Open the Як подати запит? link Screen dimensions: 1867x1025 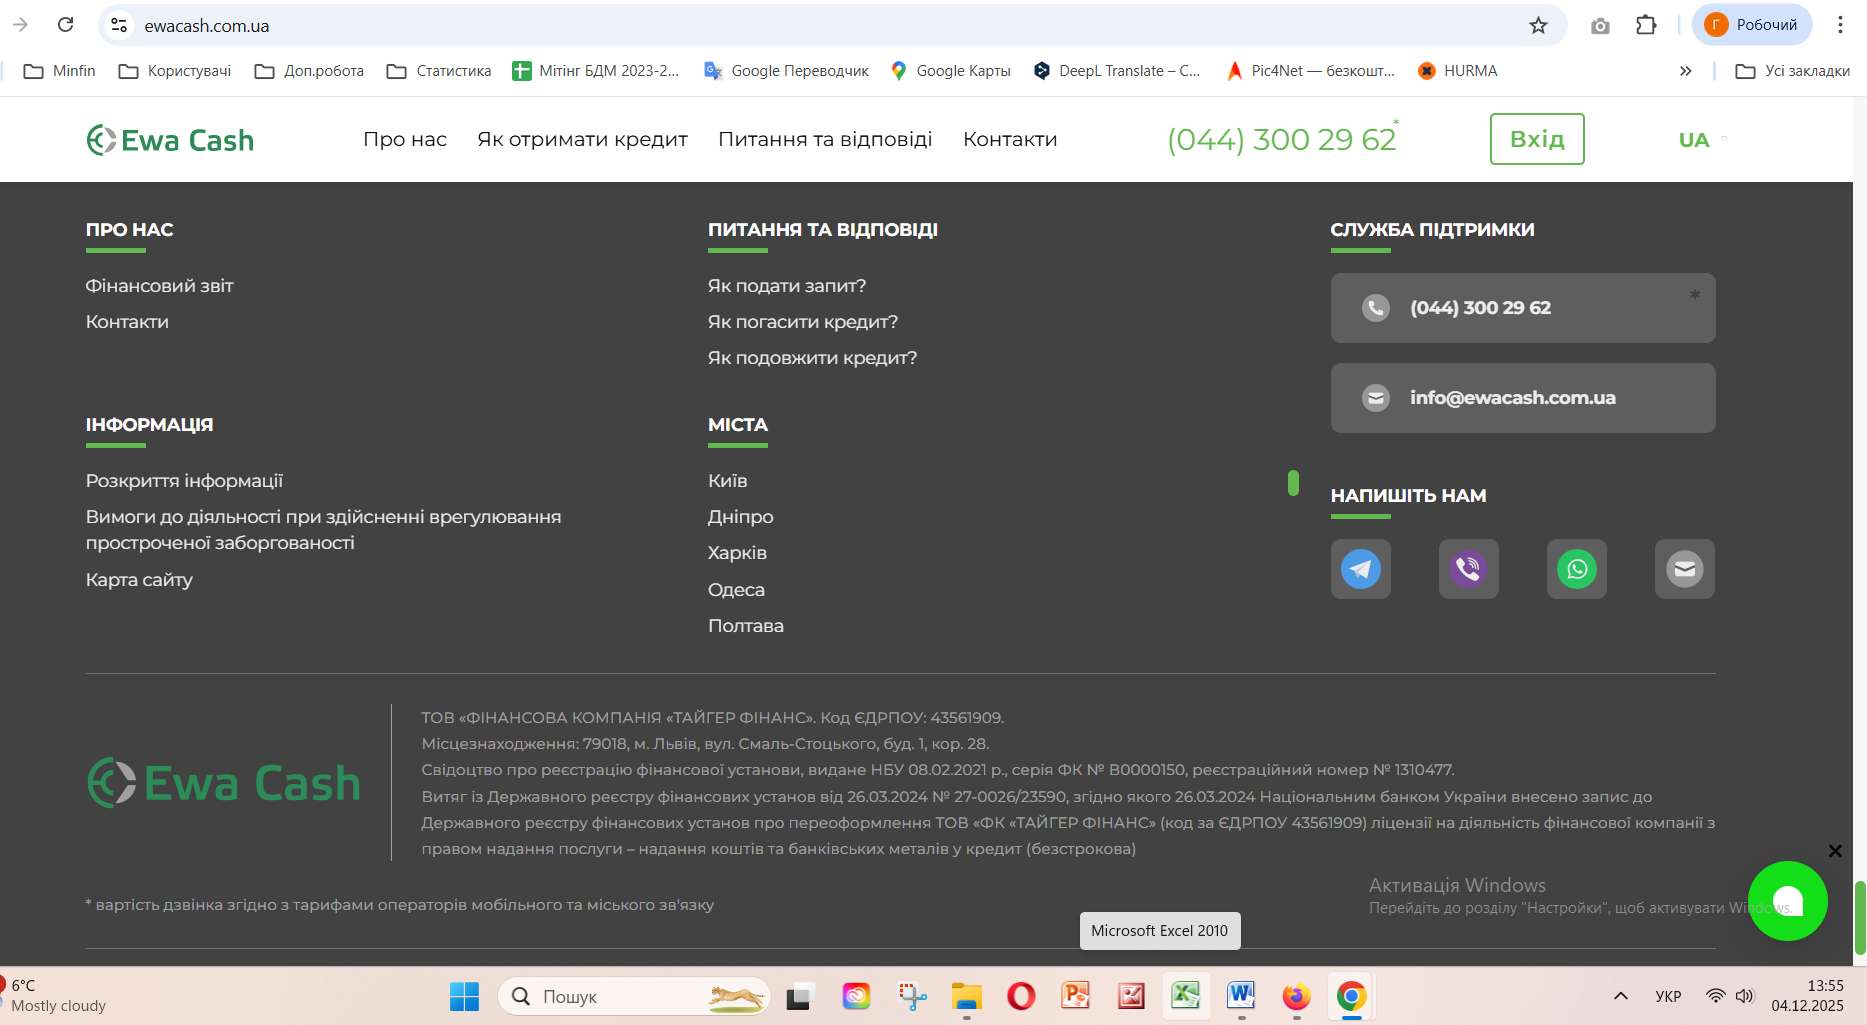[787, 286]
